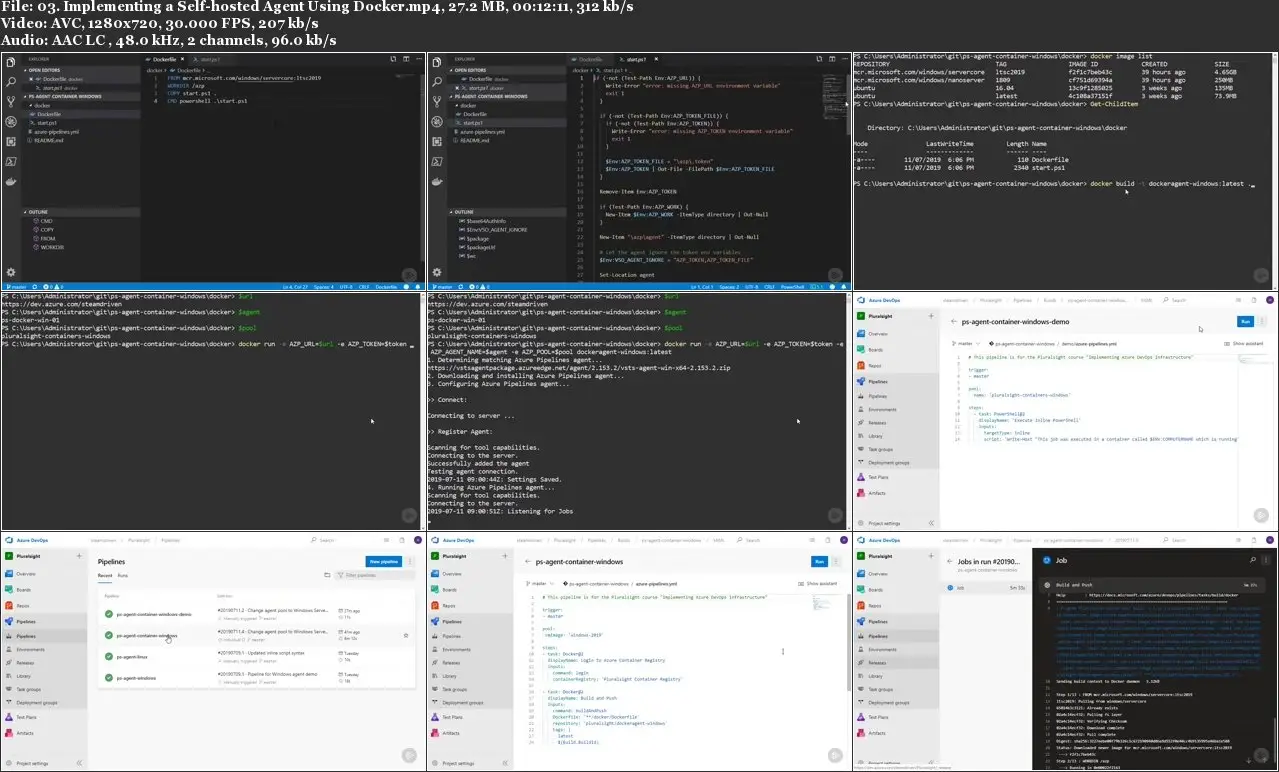Click CRLF in Dockerfile frame status bar
1279x772 pixels.
tap(364, 287)
